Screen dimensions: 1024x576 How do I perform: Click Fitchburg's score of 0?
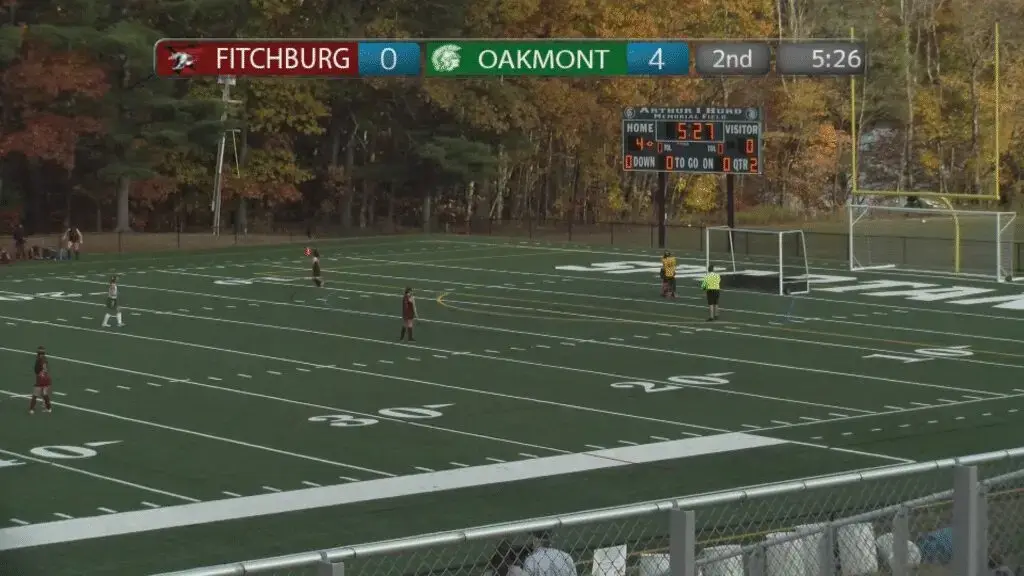[x=389, y=59]
